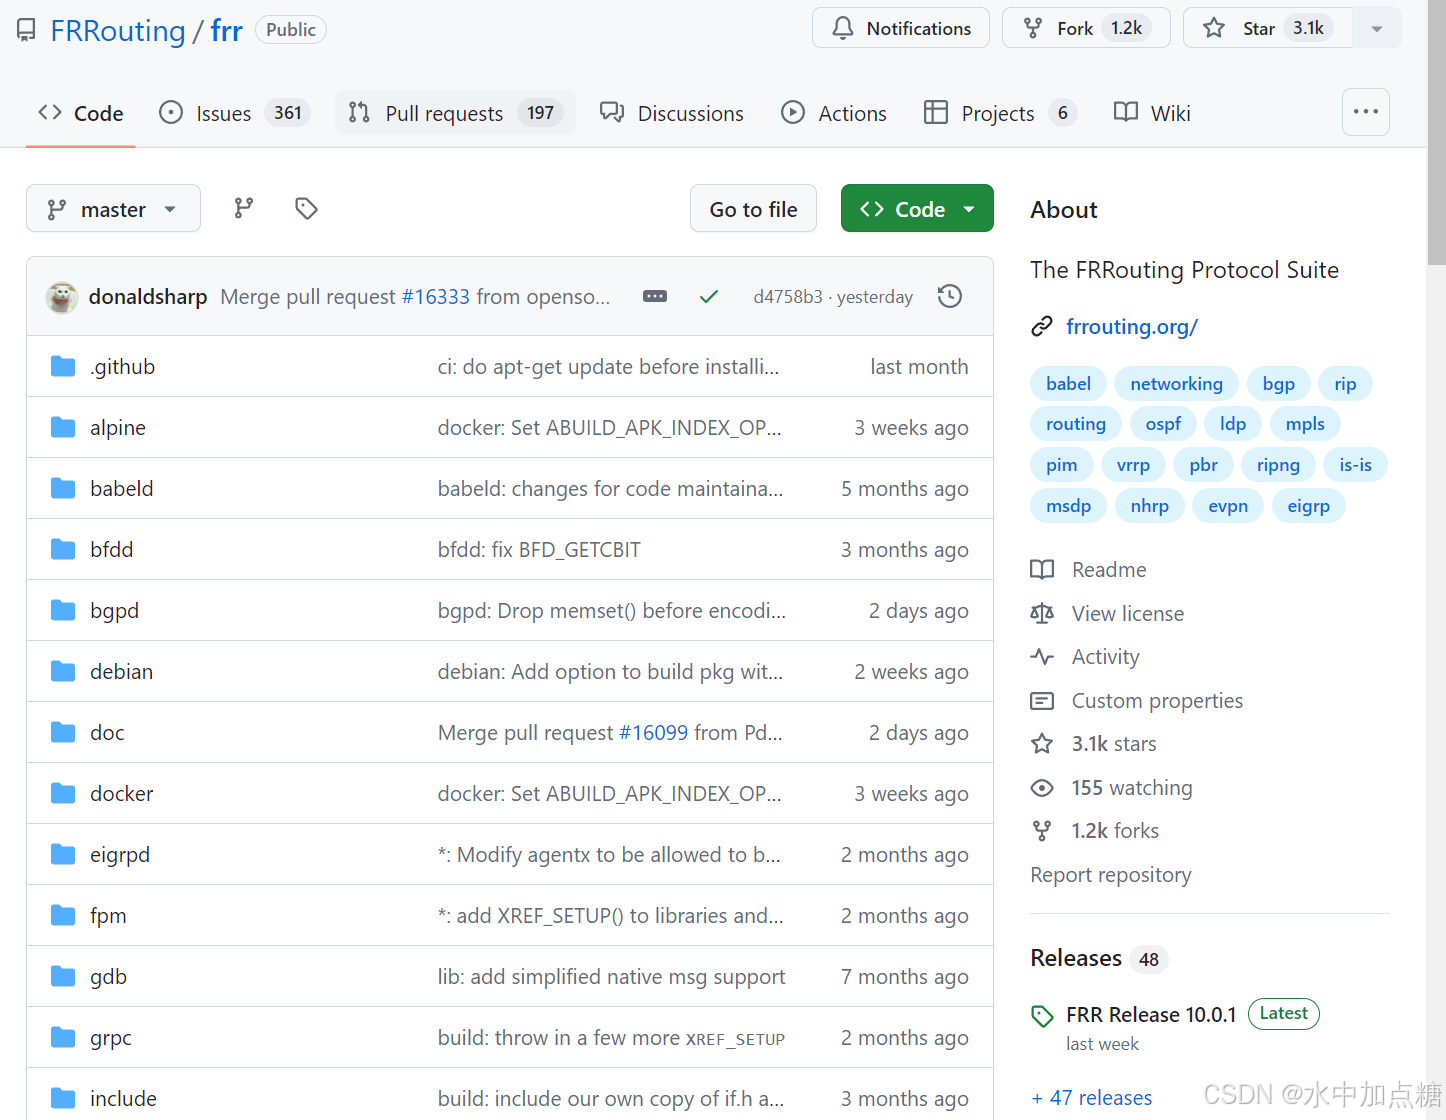Open the Star button dropdown arrow
The width and height of the screenshot is (1446, 1120).
tap(1376, 27)
